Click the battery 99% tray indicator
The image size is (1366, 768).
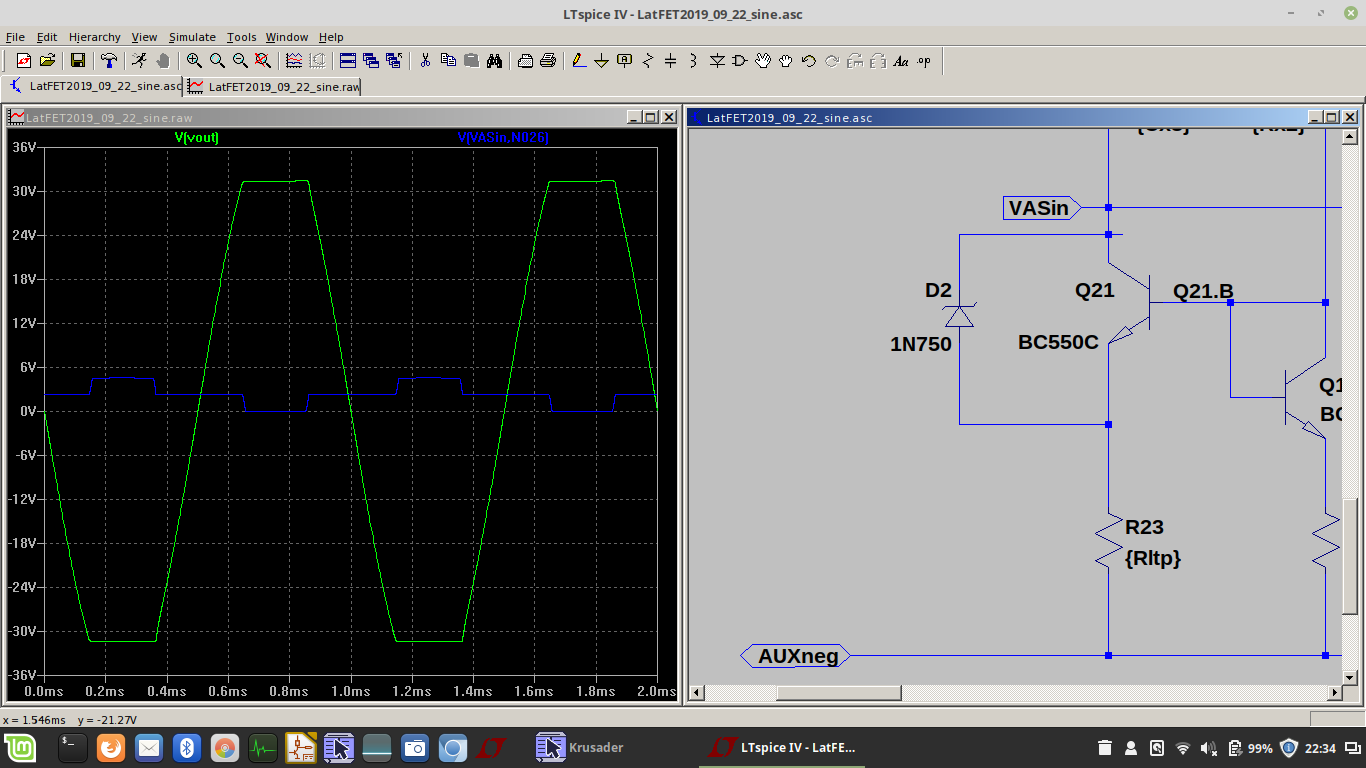coord(1250,748)
